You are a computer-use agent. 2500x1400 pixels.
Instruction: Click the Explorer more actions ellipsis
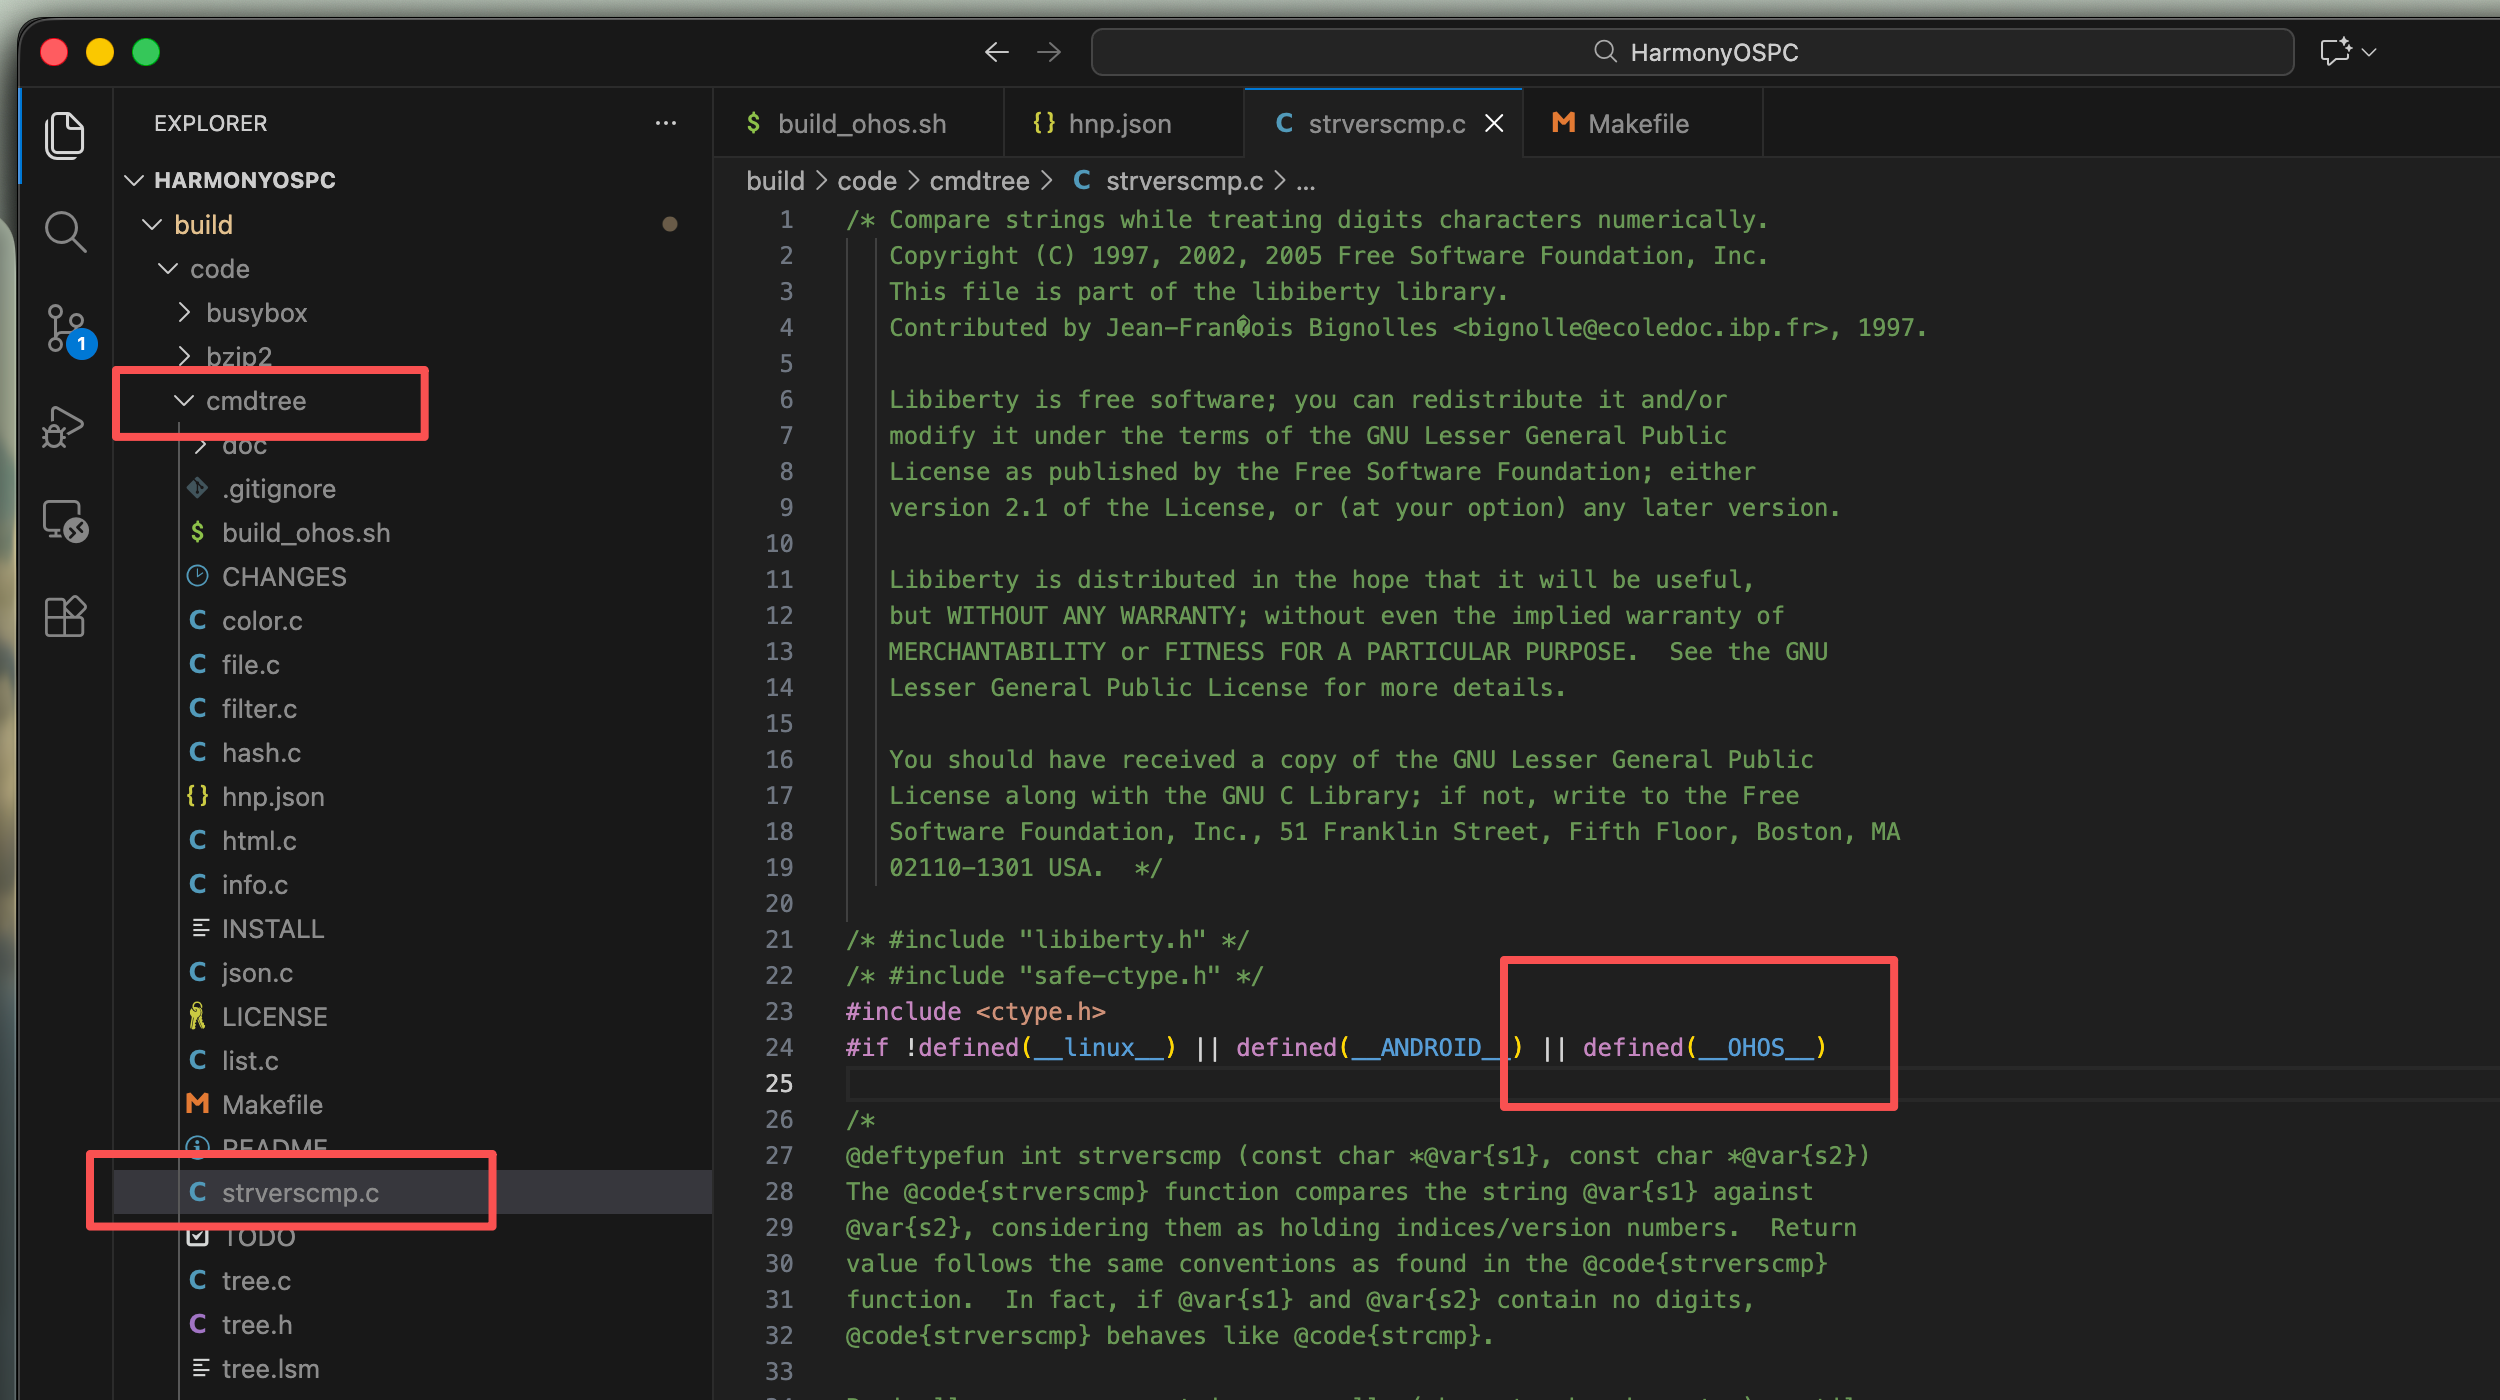tap(665, 123)
